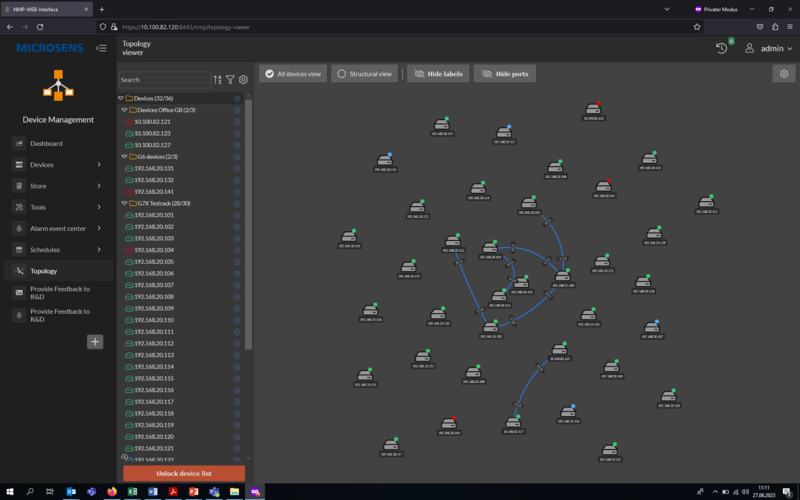
Task: Select the All devices view option
Action: [292, 74]
